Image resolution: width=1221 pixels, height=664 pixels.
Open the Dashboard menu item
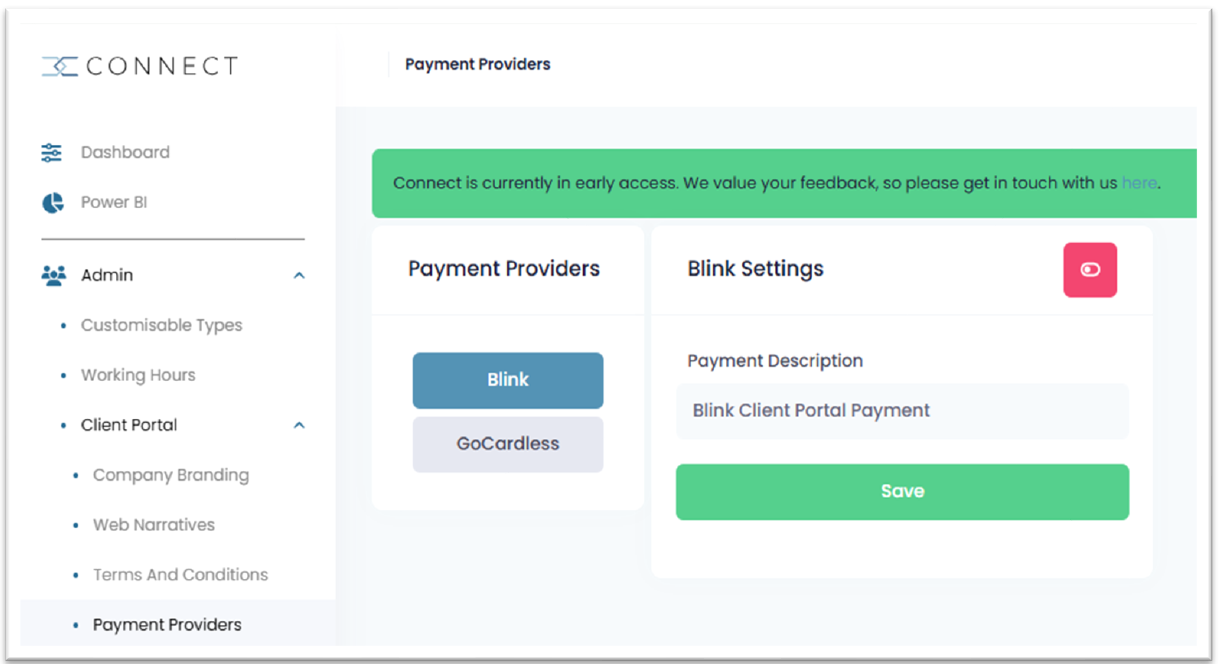click(x=125, y=152)
